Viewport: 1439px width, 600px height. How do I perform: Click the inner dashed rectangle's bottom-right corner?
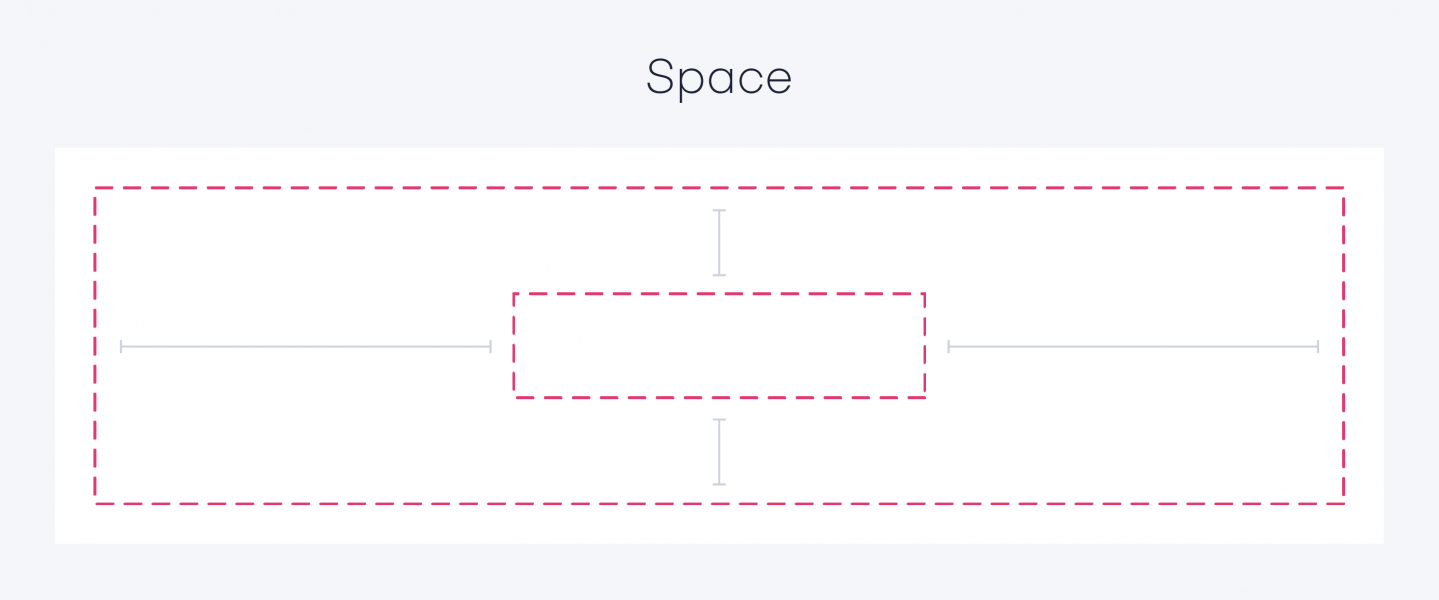click(924, 397)
